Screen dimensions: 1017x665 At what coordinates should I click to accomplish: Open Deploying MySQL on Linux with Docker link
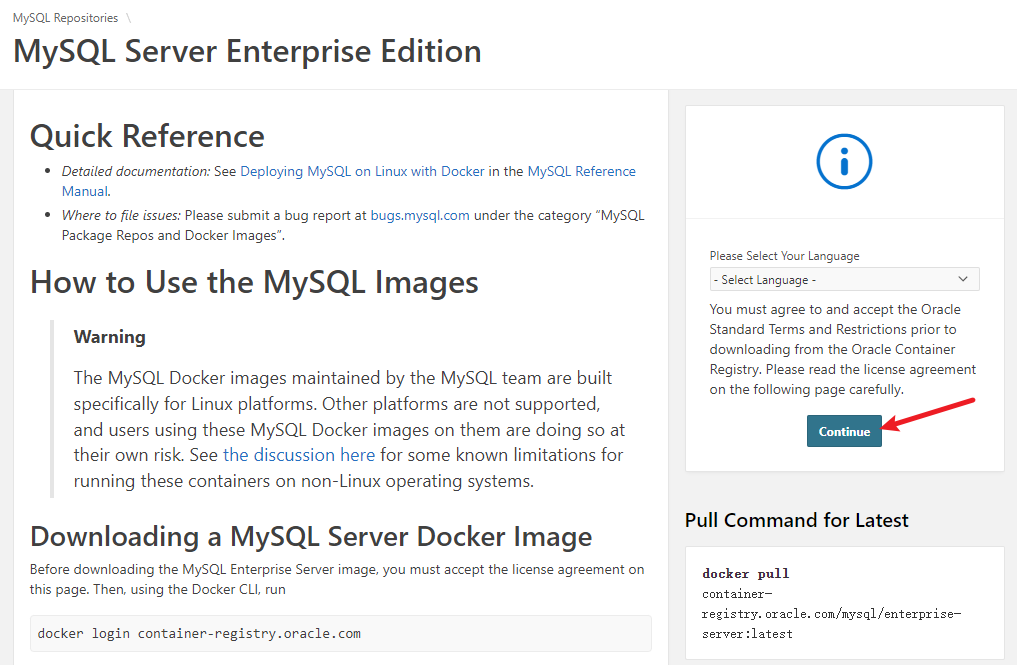362,171
